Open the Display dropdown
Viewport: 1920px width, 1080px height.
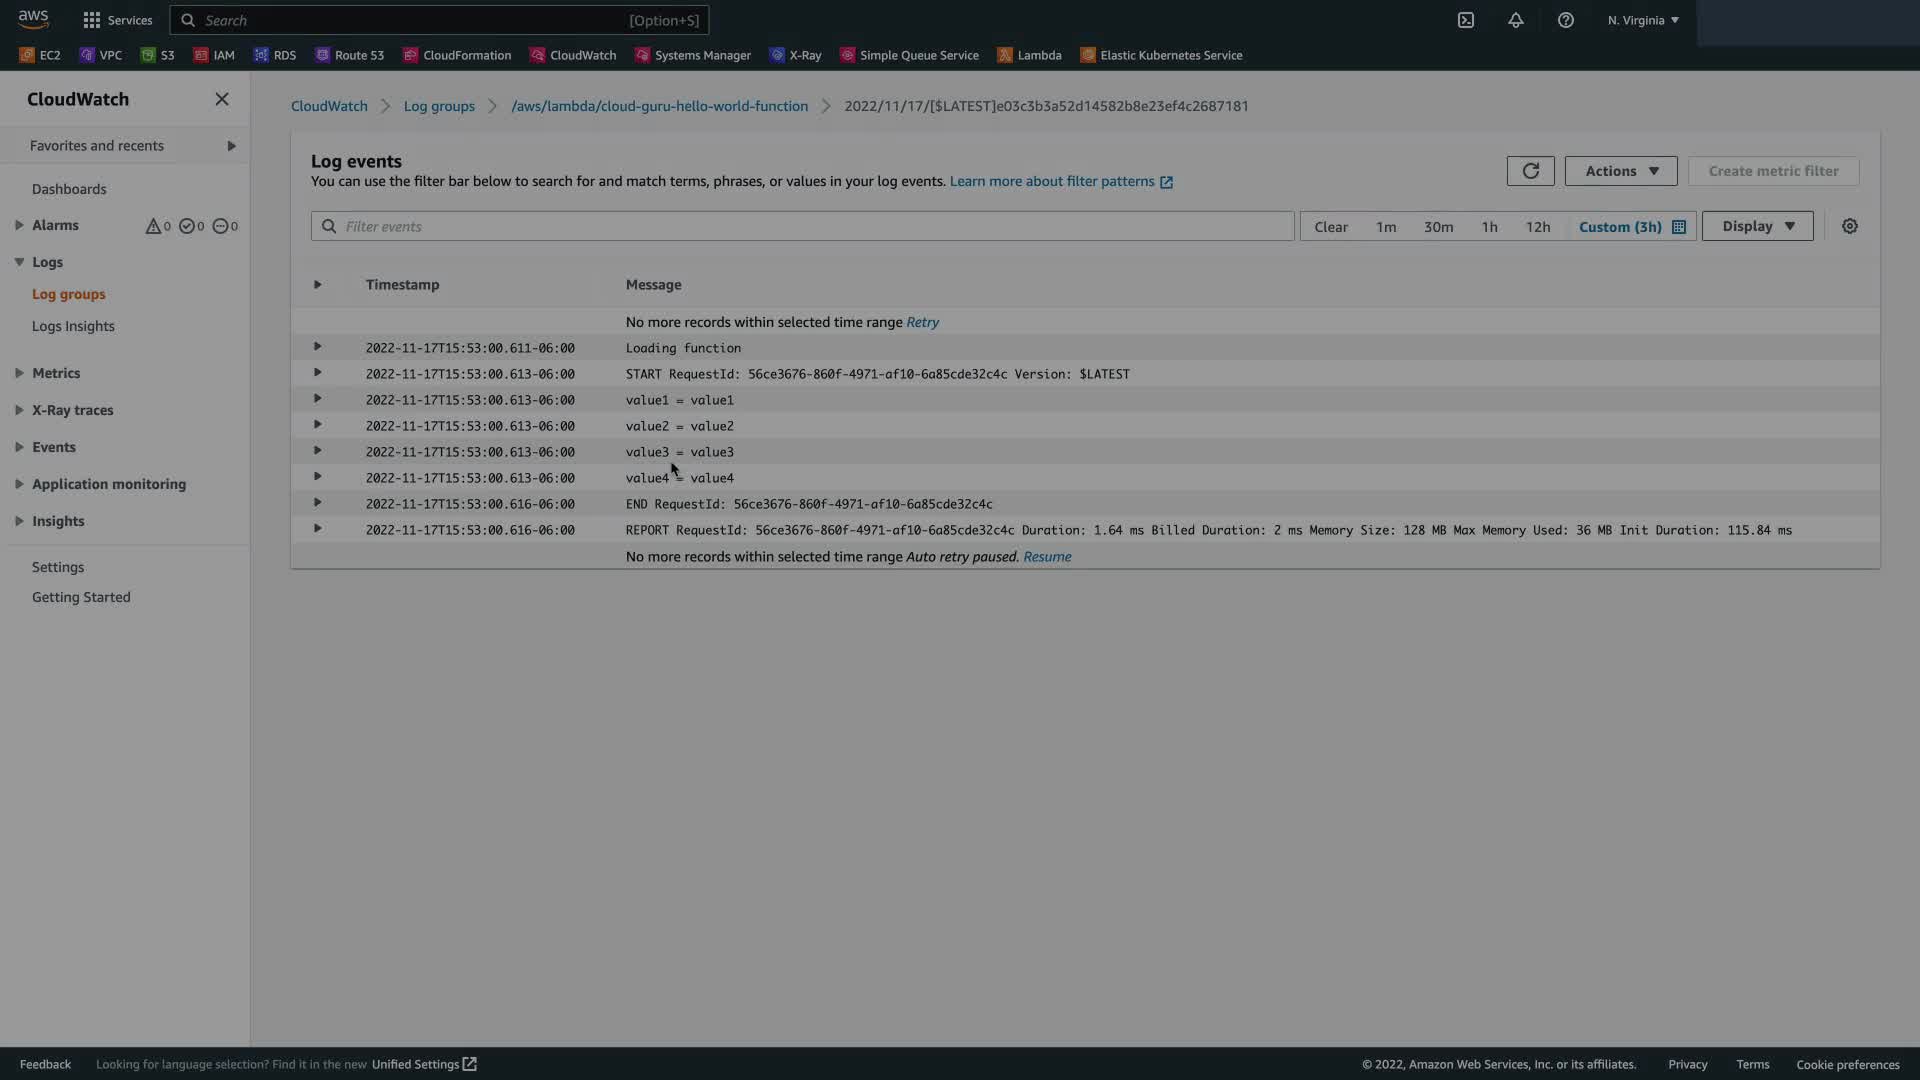coord(1757,227)
